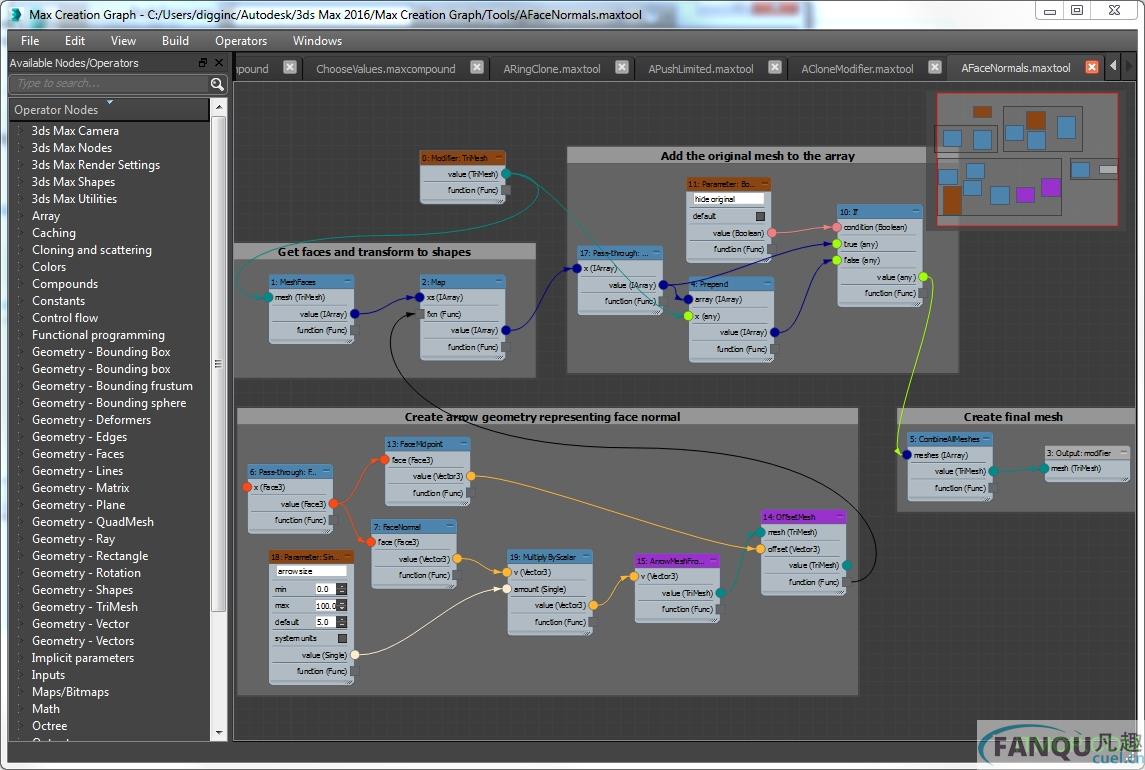The width and height of the screenshot is (1145, 770).
Task: Edit the 'hide original' name field
Action: click(x=728, y=199)
